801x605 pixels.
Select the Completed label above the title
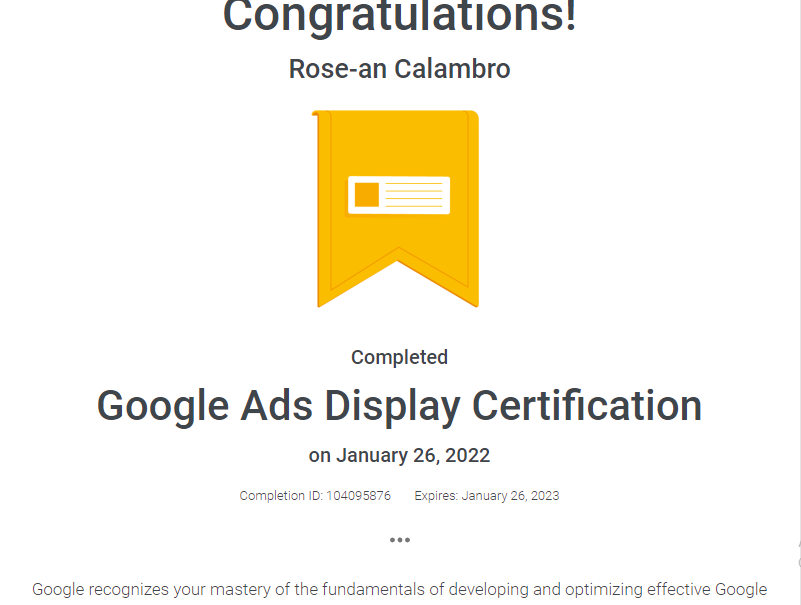pos(398,356)
